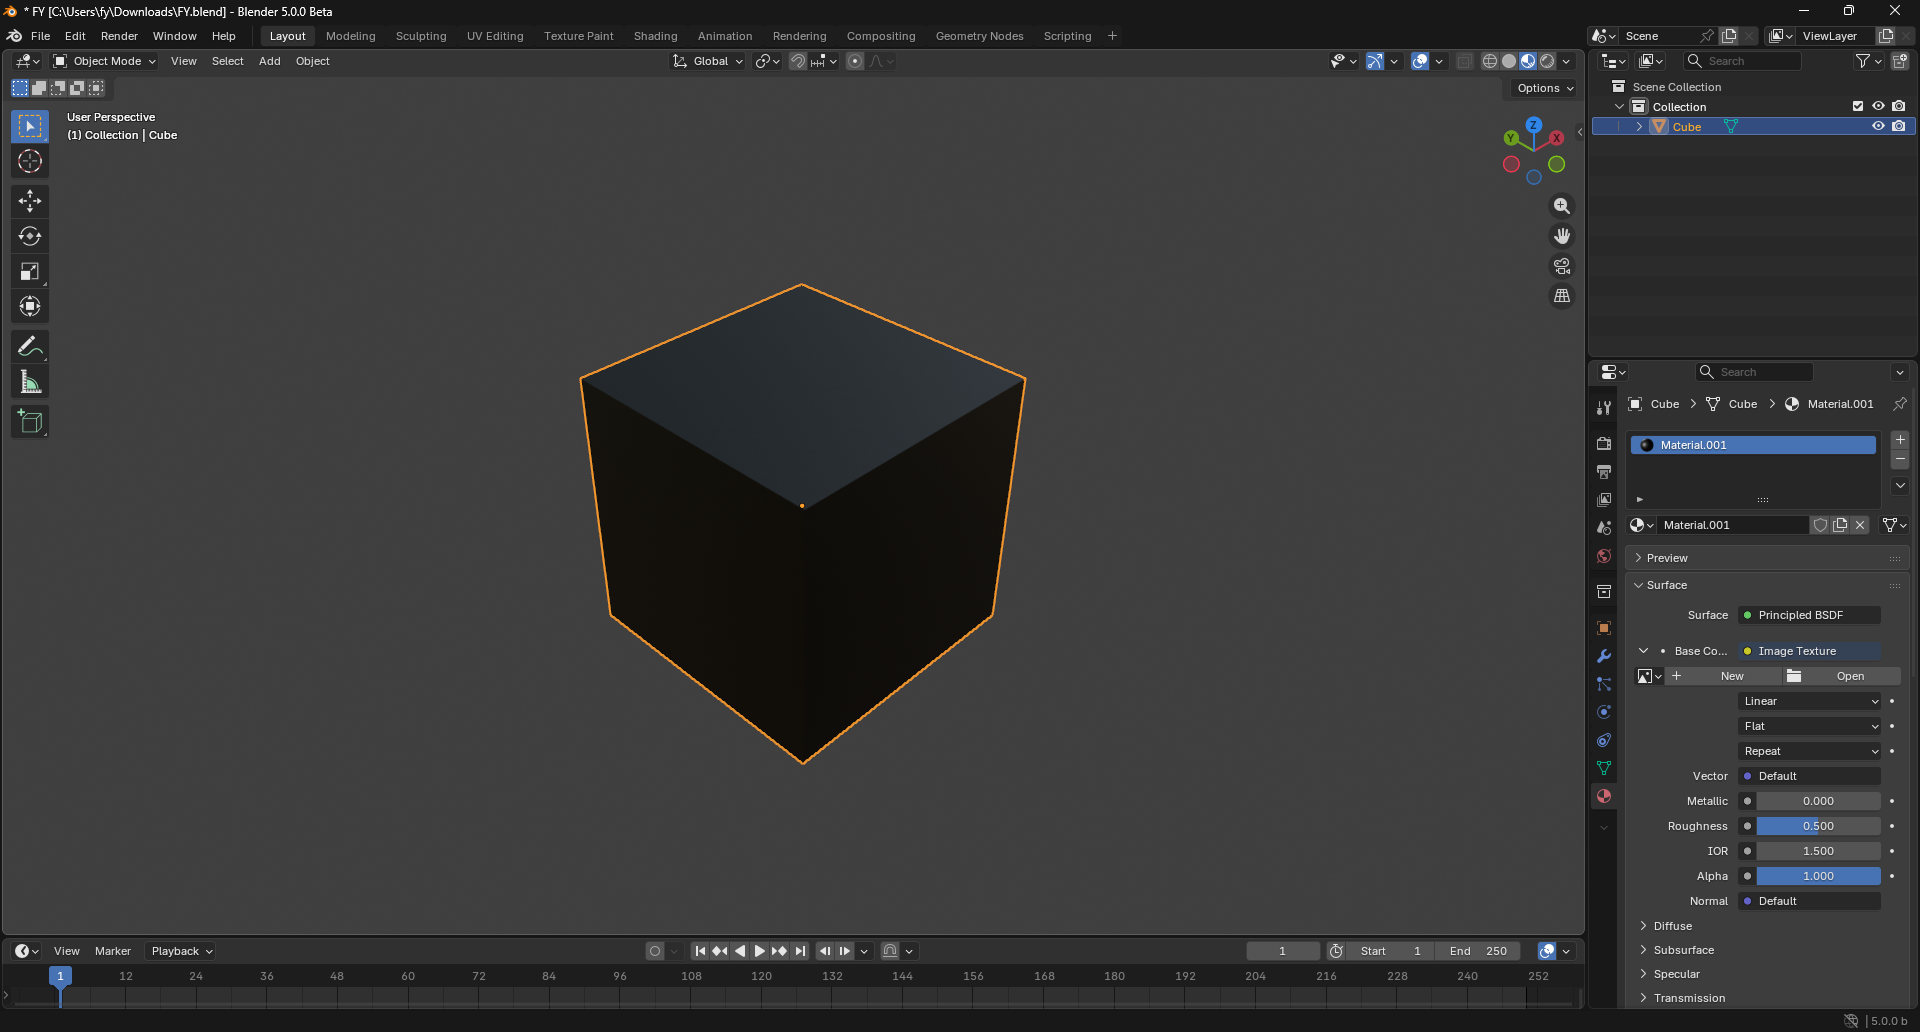Click the Add Cube tool icon
Screen dimensions: 1920x1032
pos(30,422)
